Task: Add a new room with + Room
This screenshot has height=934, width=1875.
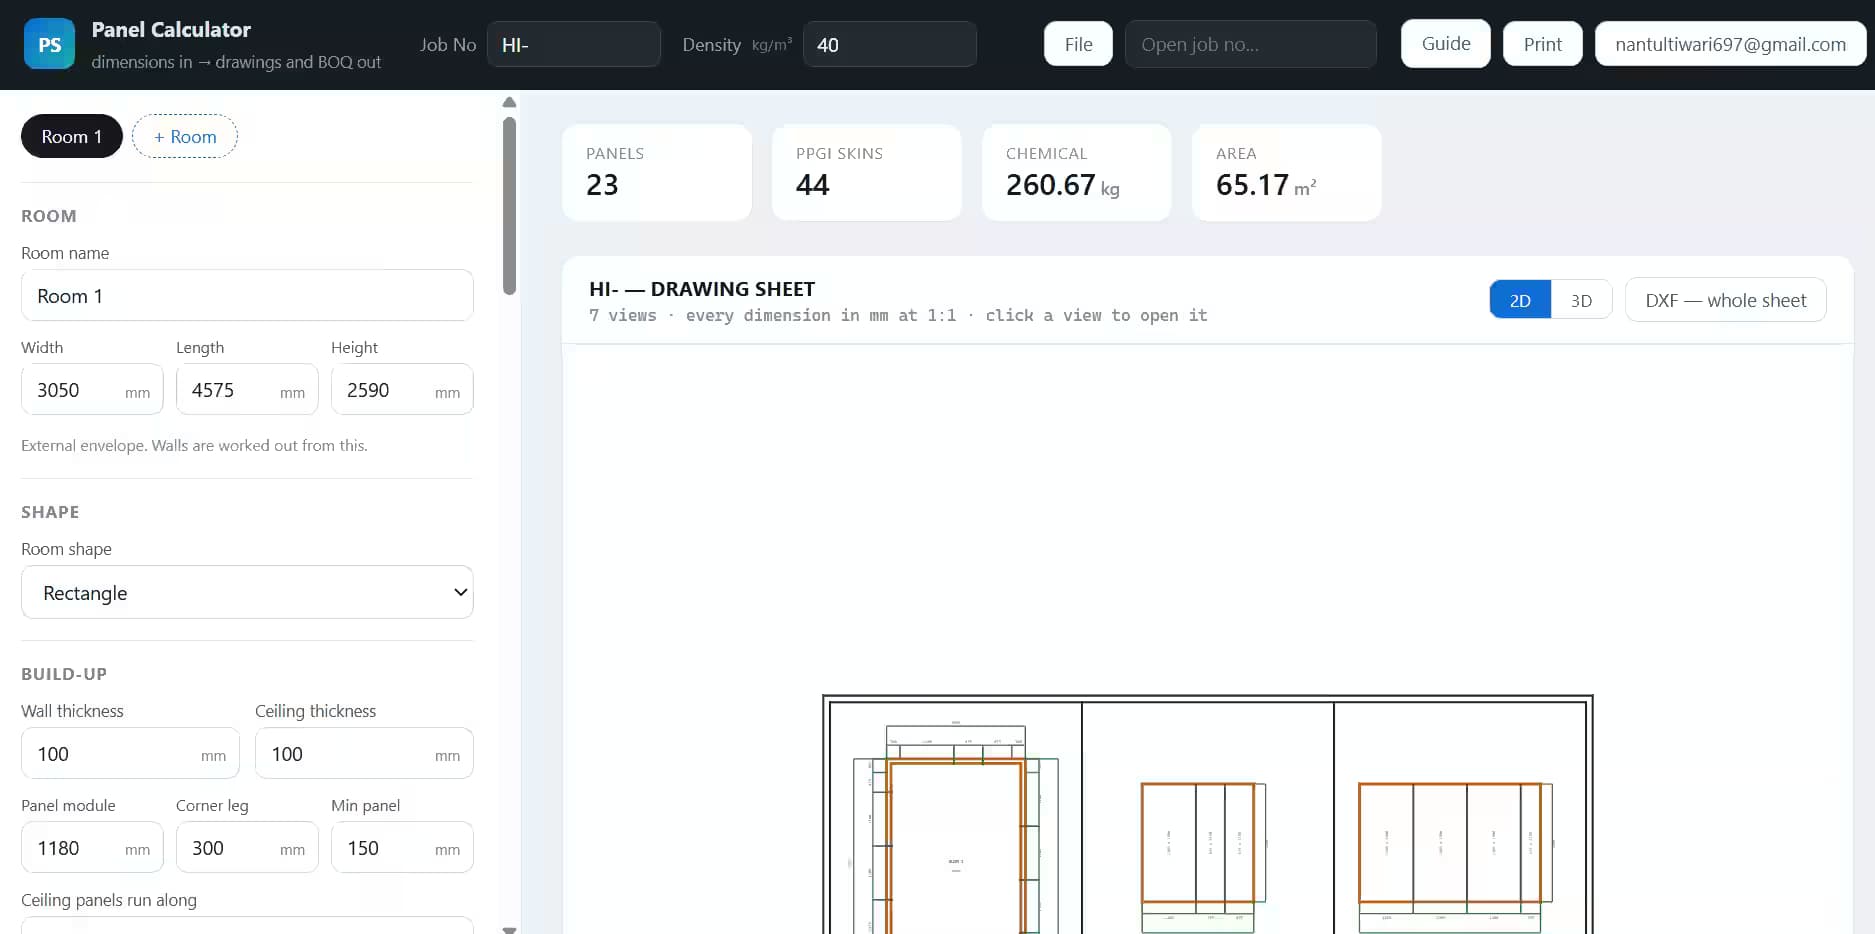Action: (x=185, y=136)
